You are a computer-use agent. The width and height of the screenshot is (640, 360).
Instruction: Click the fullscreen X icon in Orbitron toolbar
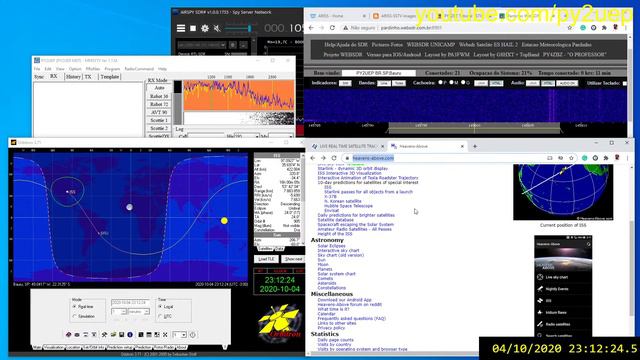click(x=165, y=335)
